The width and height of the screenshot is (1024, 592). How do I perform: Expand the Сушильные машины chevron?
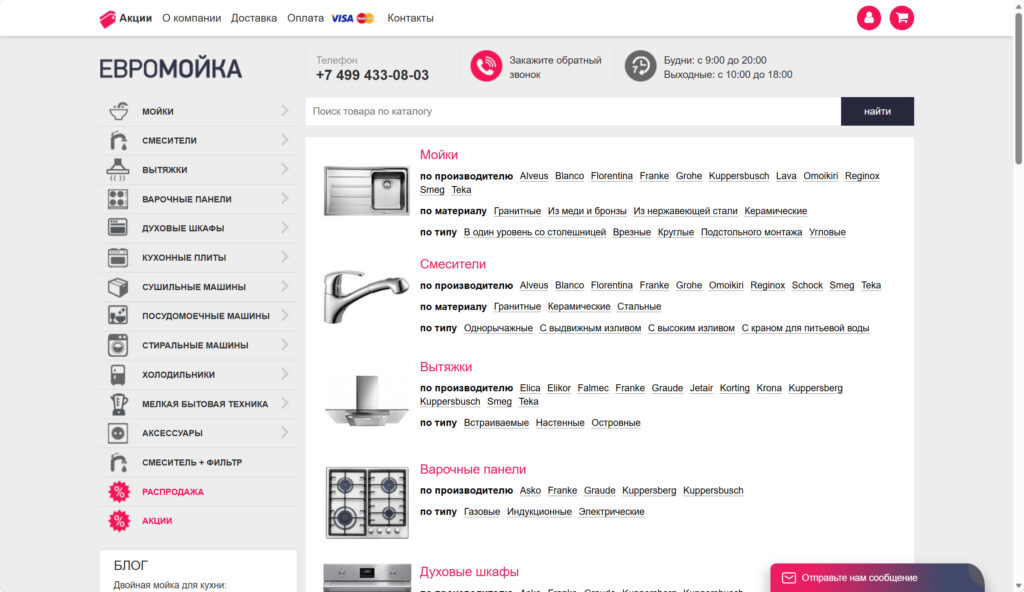click(285, 286)
